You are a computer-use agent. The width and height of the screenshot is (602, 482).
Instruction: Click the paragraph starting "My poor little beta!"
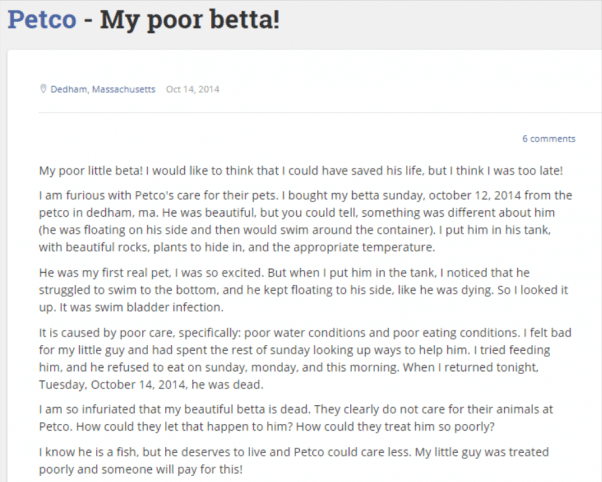pyautogui.click(x=300, y=170)
